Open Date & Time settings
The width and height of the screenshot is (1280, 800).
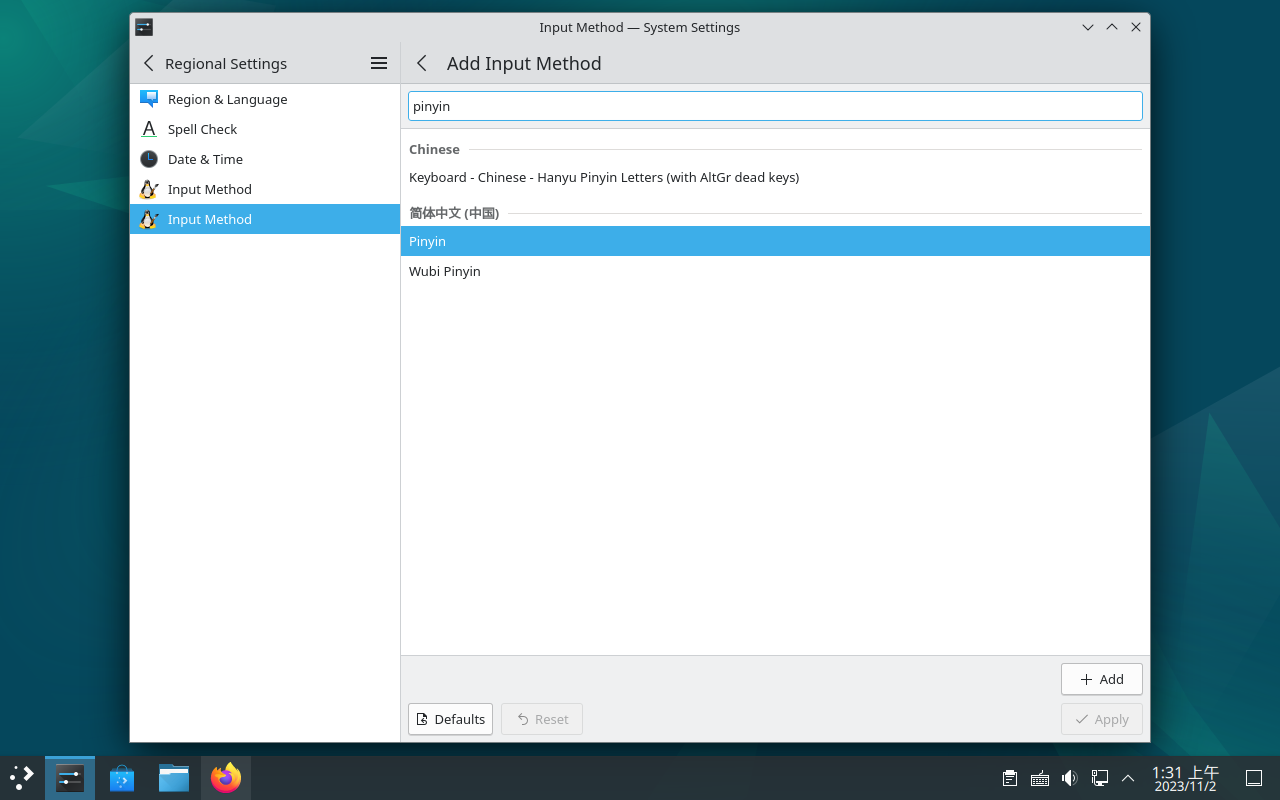click(x=205, y=159)
